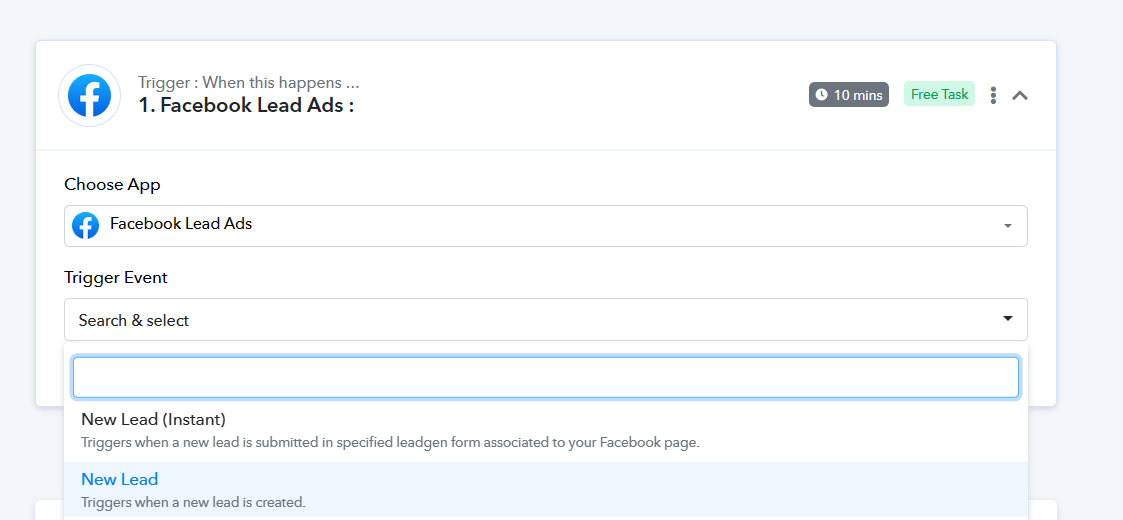This screenshot has height=520, width=1123.
Task: Click the 'Trigger Event' field label
Action: click(x=116, y=277)
